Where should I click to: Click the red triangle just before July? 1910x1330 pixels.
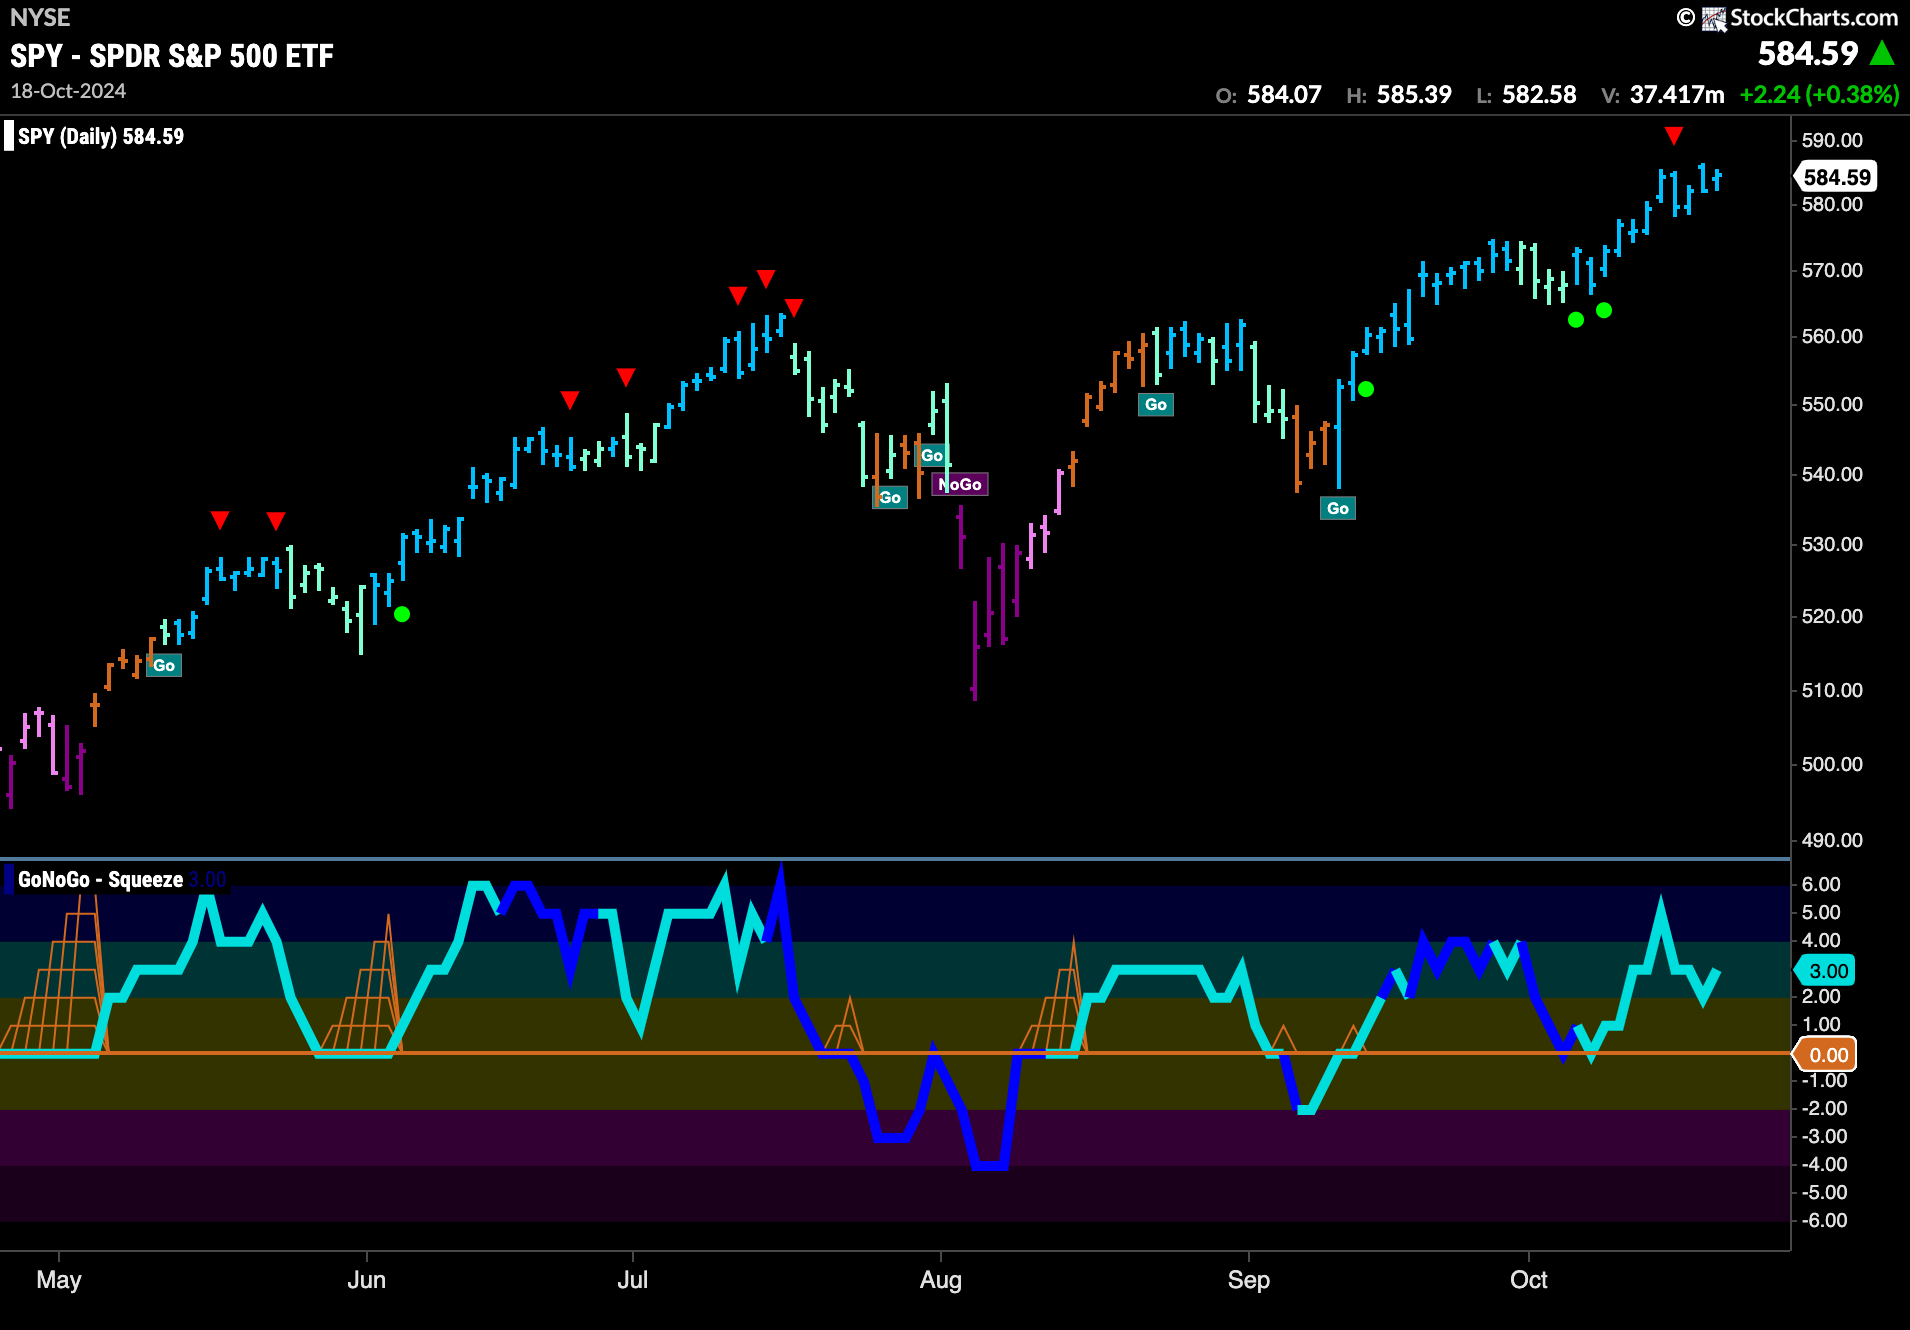[x=626, y=377]
